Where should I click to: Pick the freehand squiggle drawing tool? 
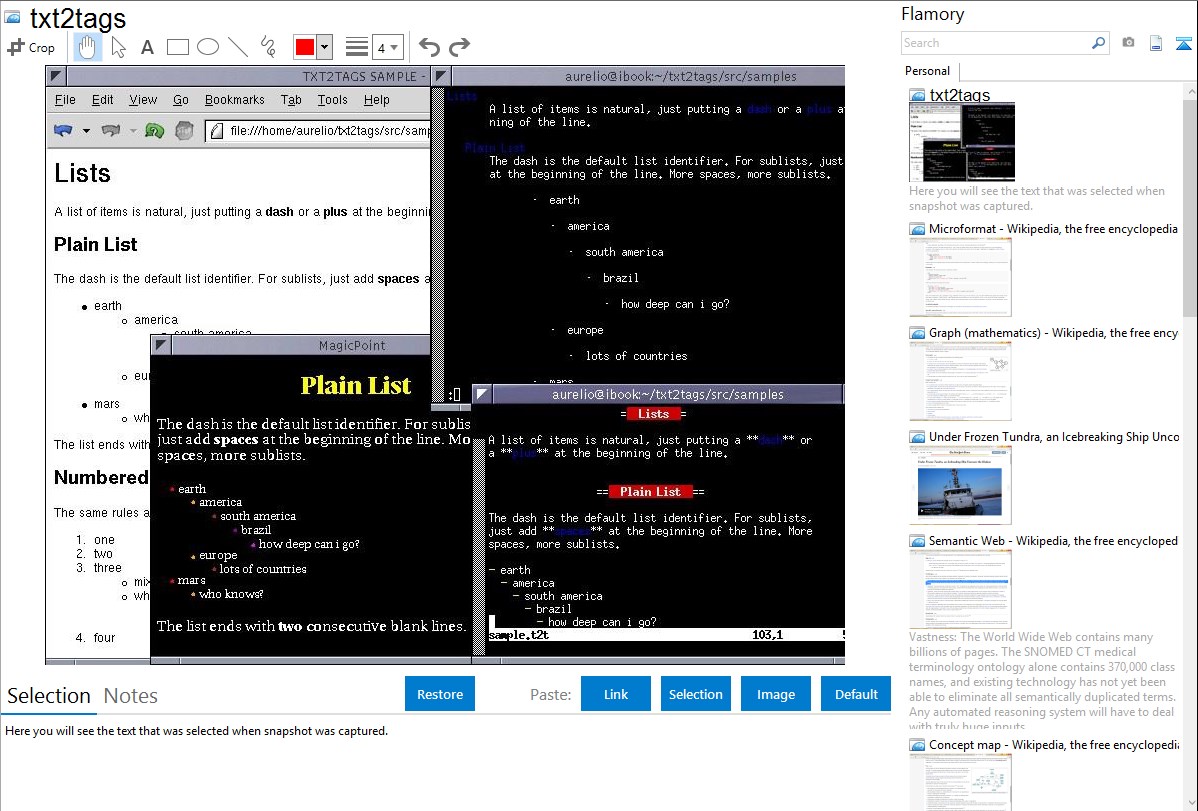pos(268,47)
